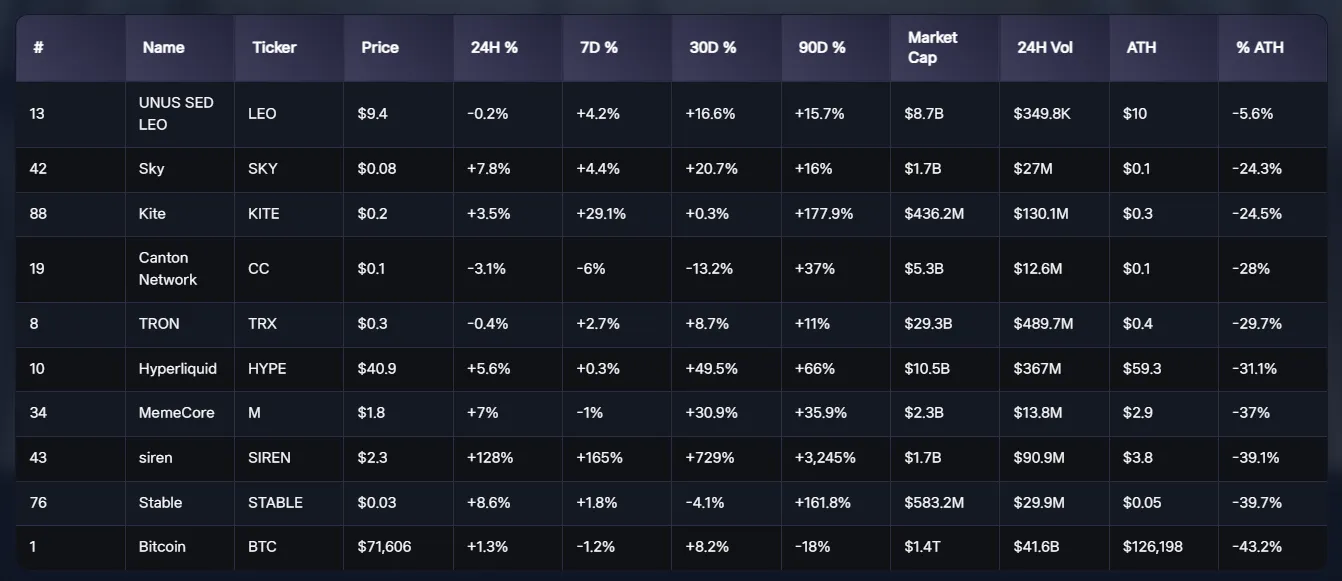Sort table by the # rank column header

click(x=38, y=47)
